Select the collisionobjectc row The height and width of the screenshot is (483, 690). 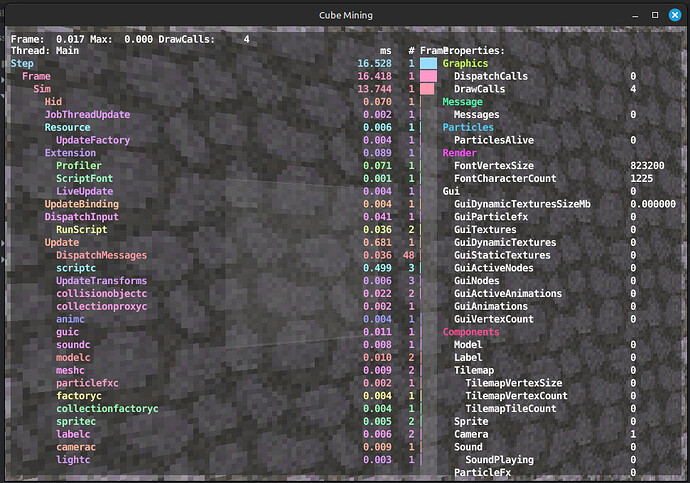[101, 293]
